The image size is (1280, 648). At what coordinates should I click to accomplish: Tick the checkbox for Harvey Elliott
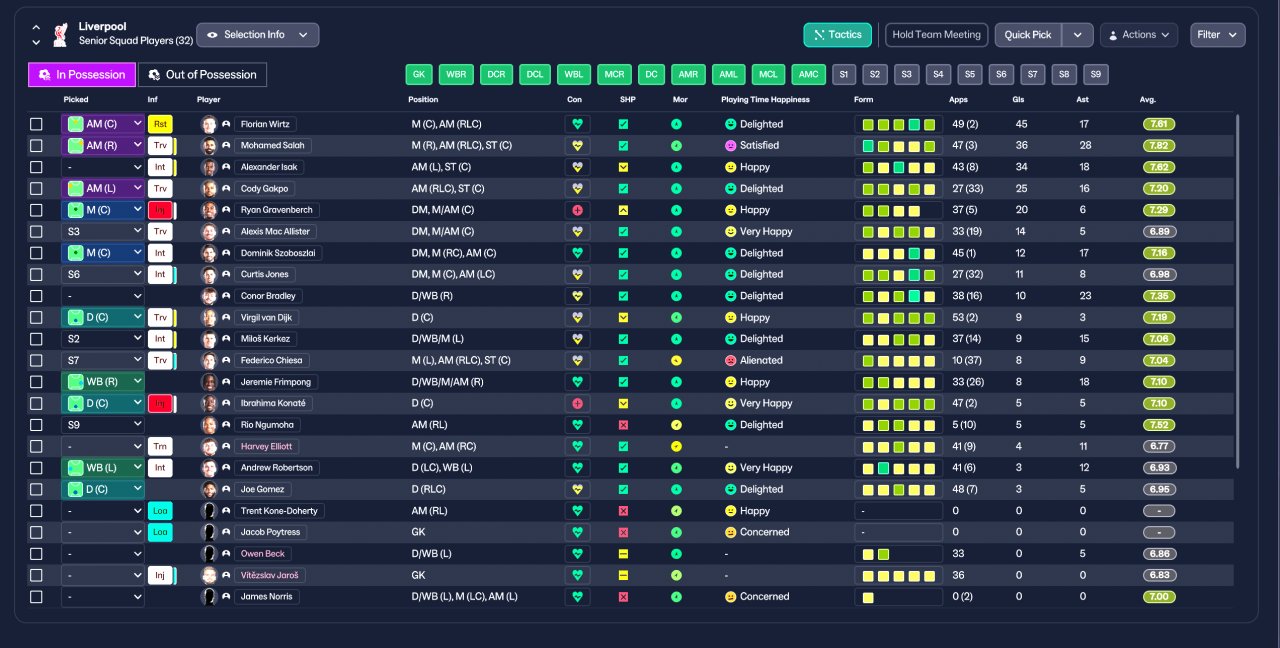click(37, 446)
